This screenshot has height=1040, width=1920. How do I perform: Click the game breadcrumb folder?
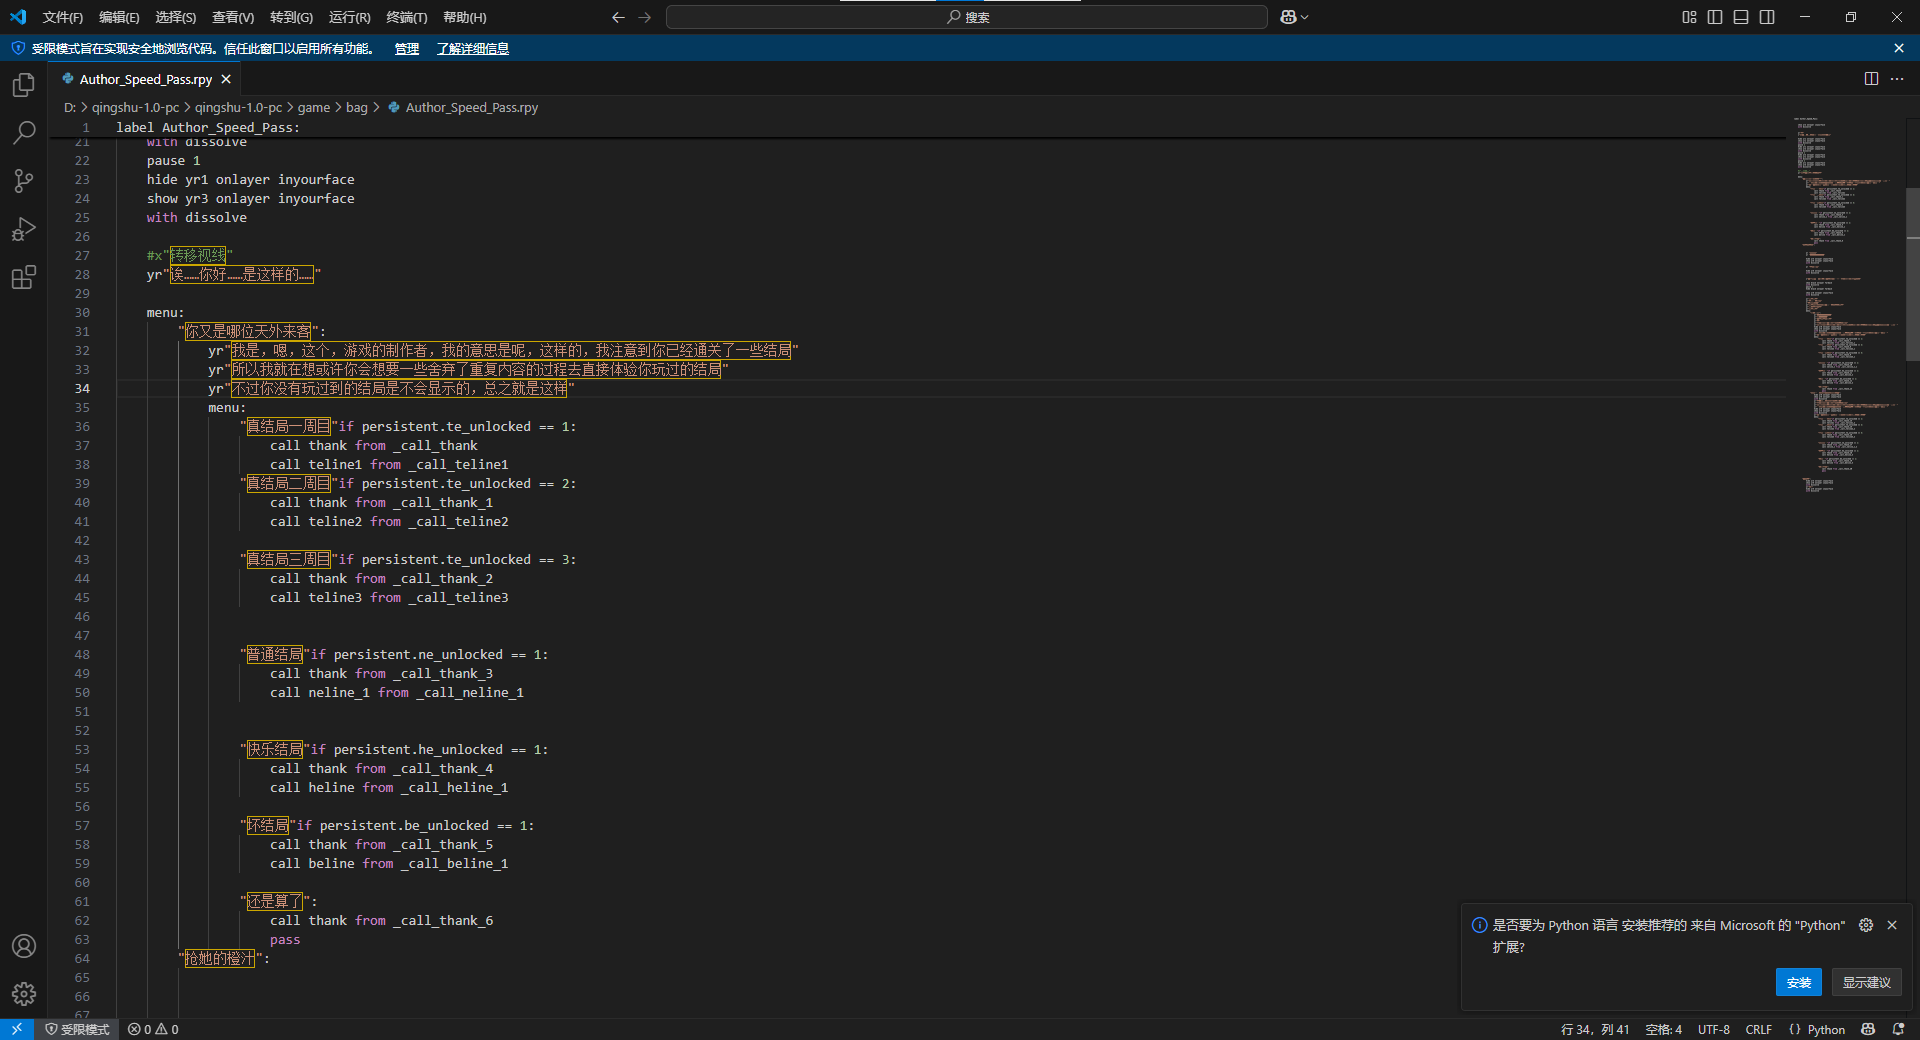(x=313, y=107)
